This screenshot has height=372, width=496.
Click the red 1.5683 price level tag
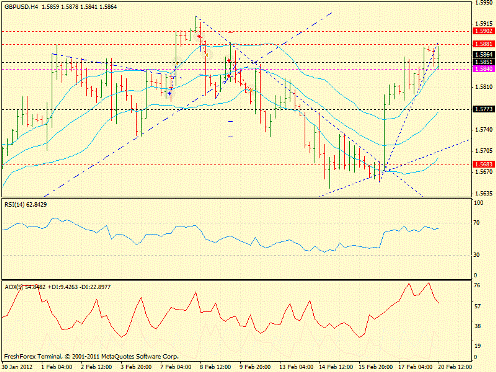pyautogui.click(x=483, y=164)
